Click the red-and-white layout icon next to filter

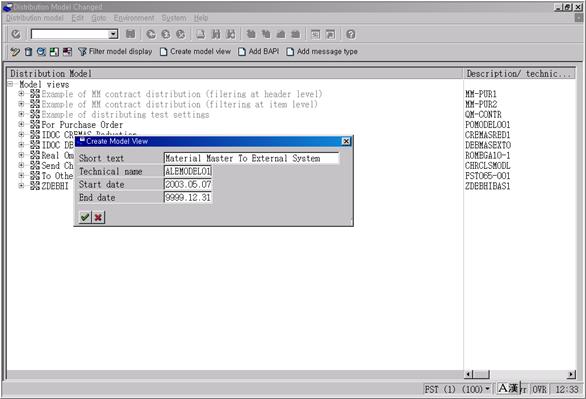pyautogui.click(x=67, y=52)
